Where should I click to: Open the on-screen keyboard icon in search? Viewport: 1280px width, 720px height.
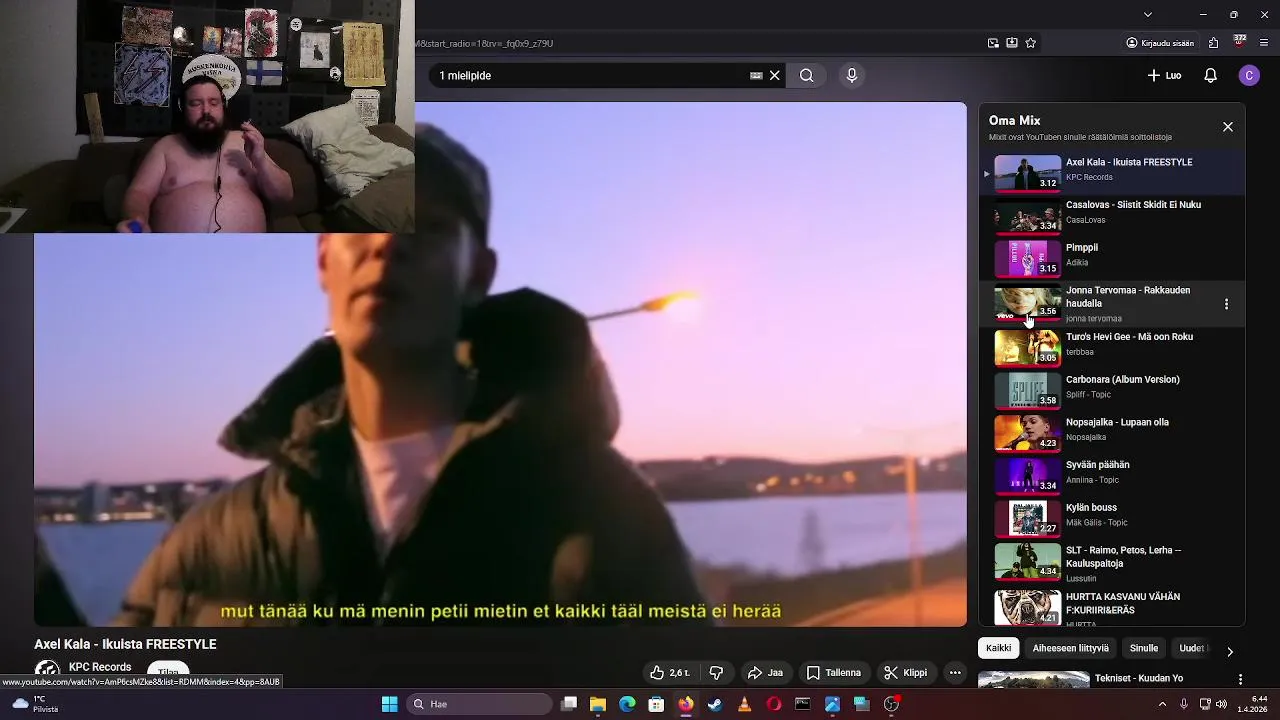coord(756,75)
